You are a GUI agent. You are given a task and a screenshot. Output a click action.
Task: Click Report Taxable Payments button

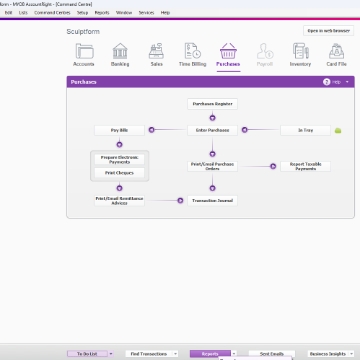click(305, 166)
